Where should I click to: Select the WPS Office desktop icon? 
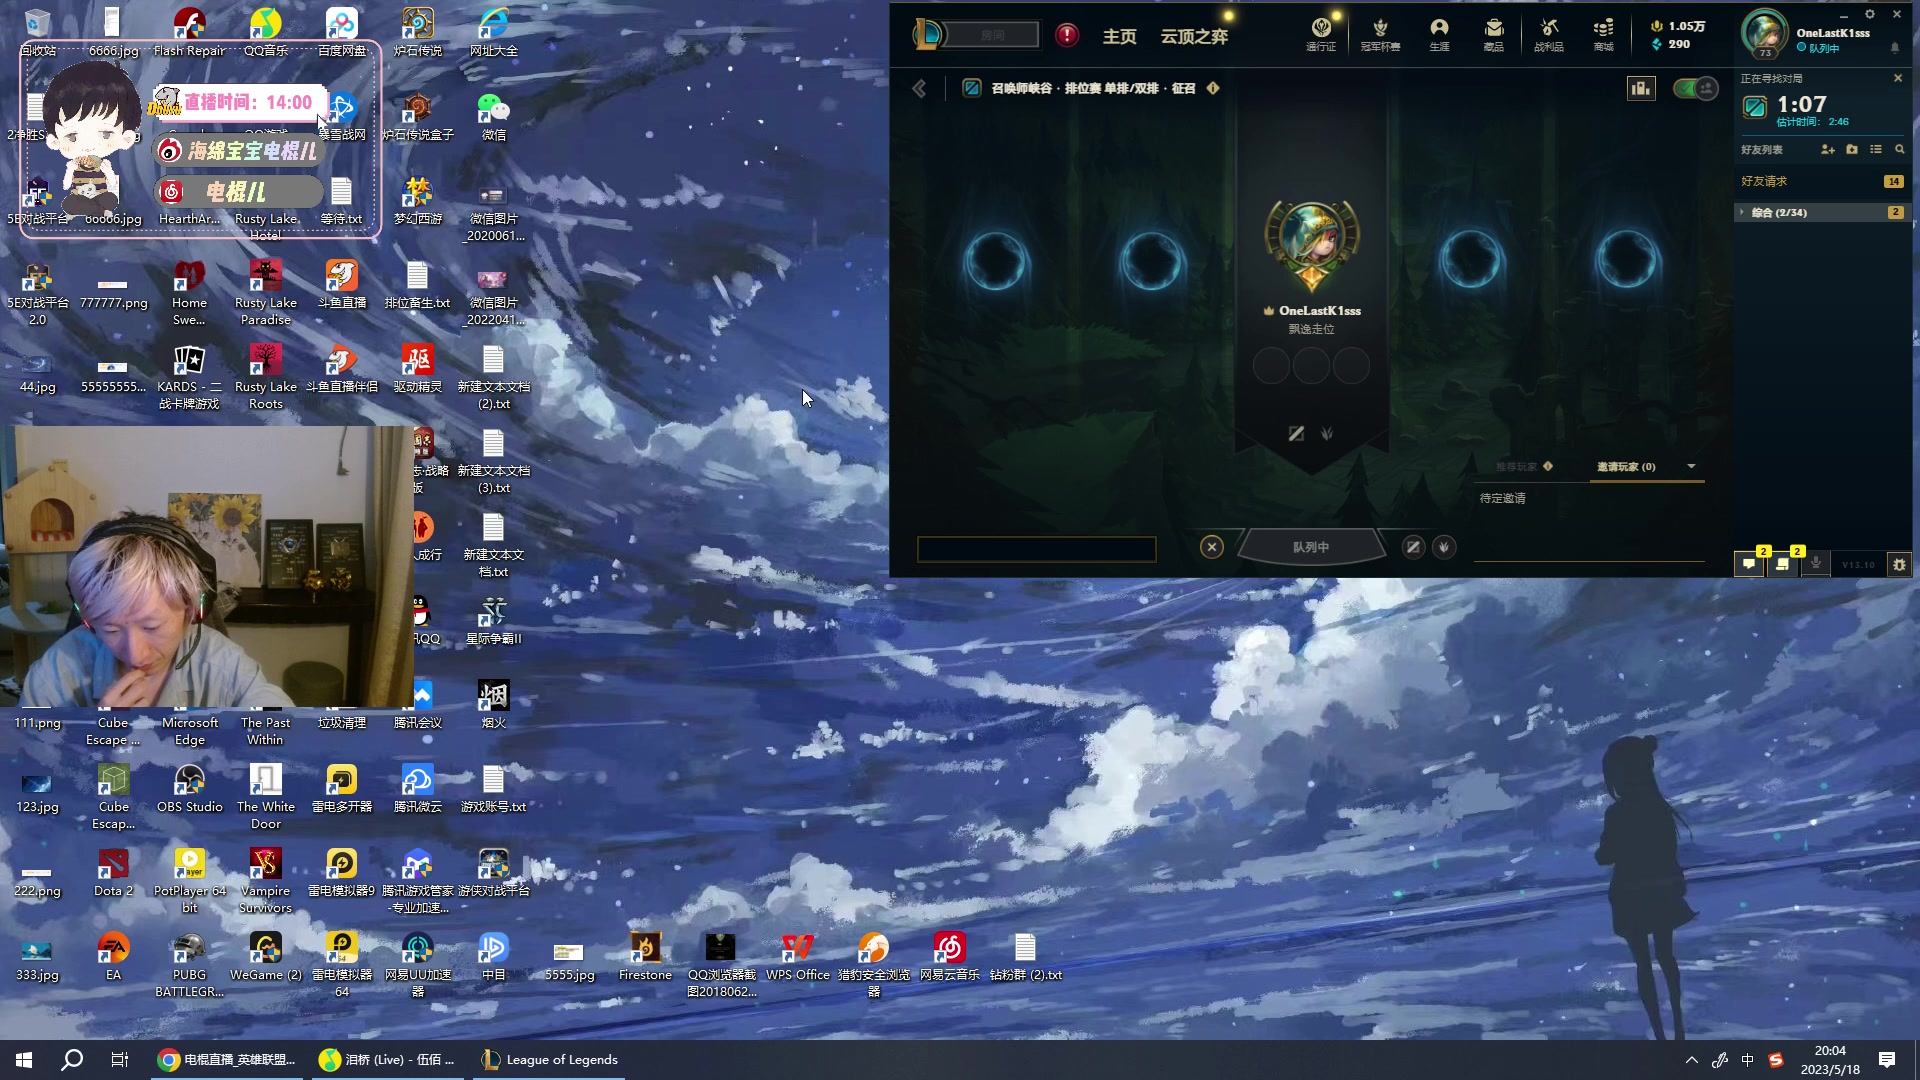click(x=797, y=957)
